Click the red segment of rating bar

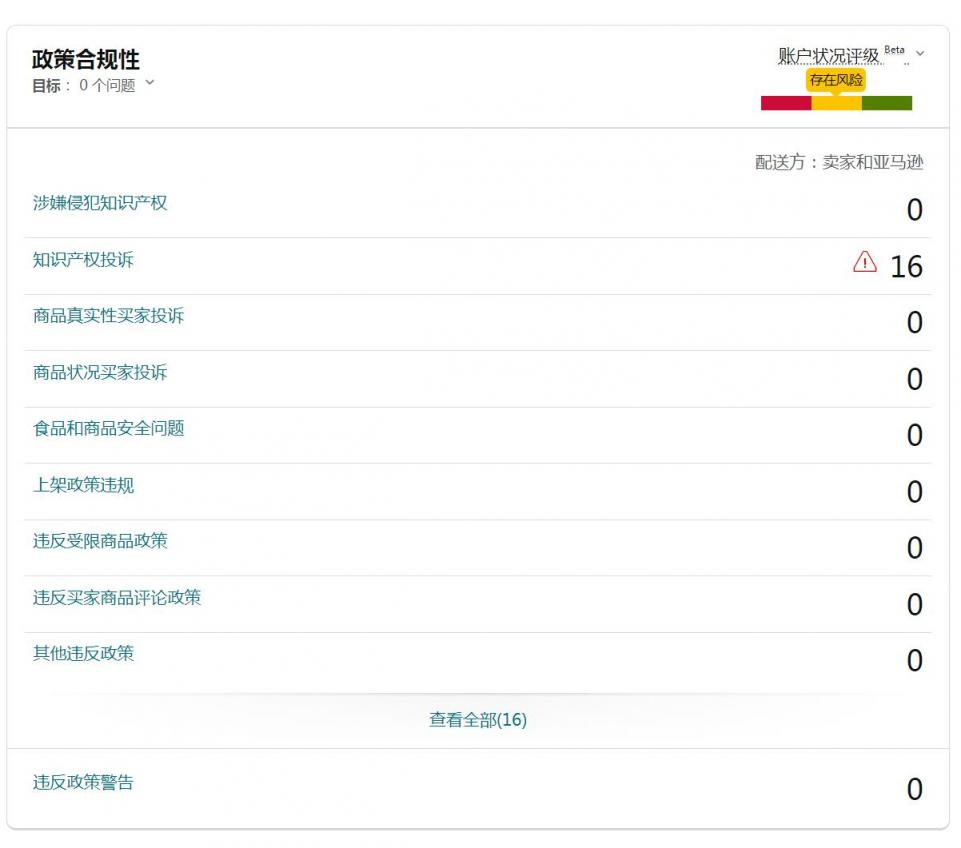tap(786, 103)
